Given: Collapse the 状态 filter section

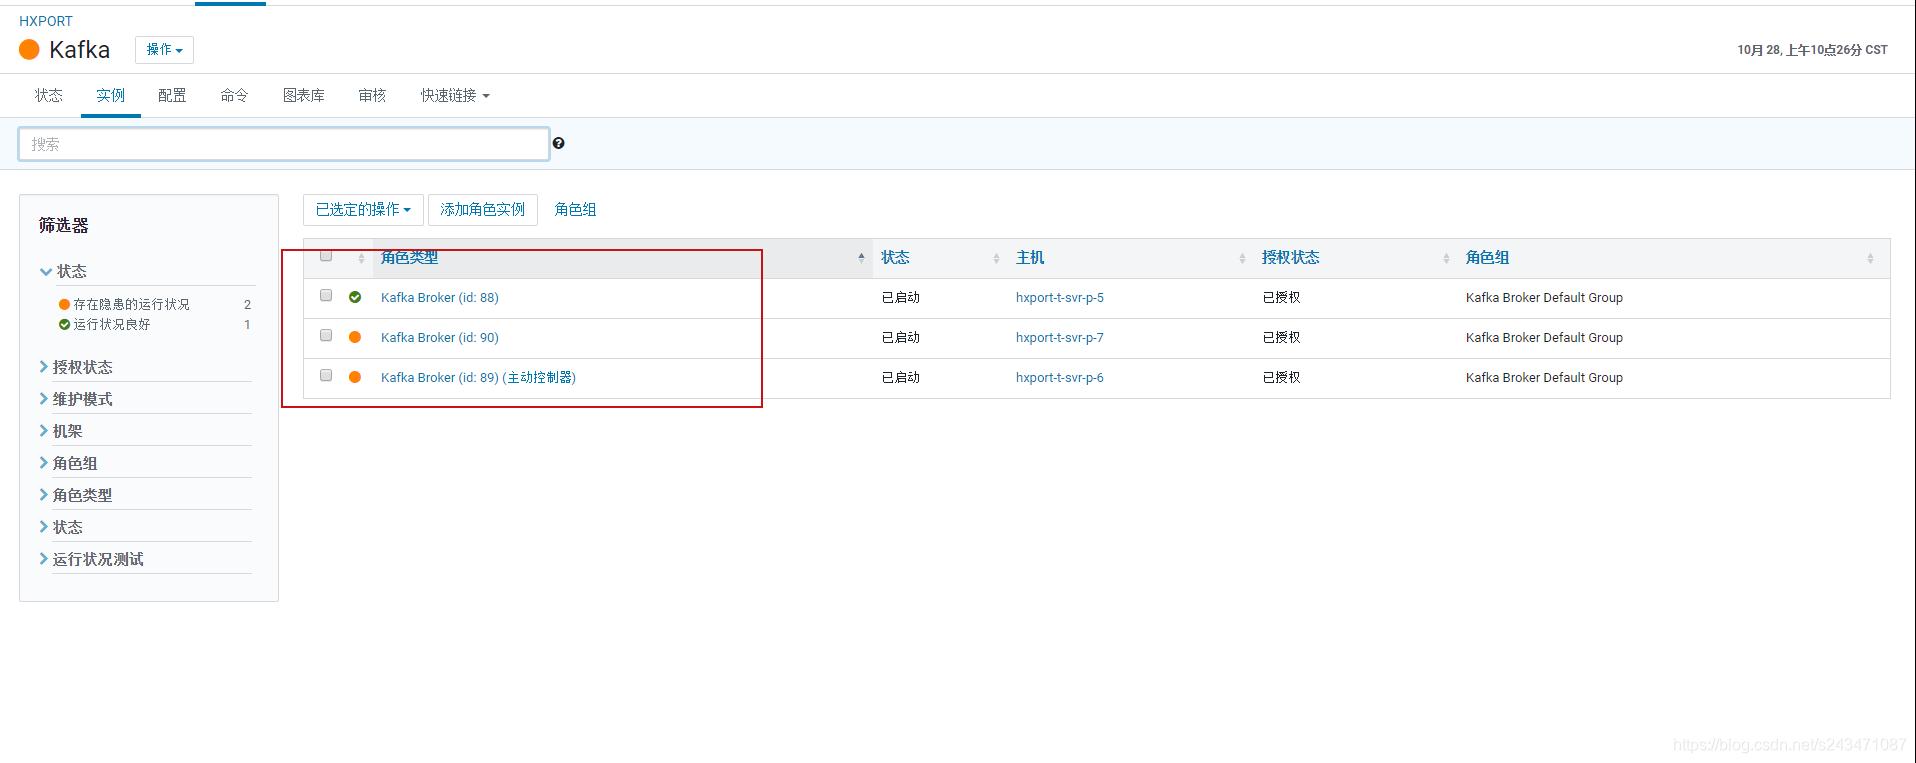Looking at the screenshot, I should click(64, 271).
